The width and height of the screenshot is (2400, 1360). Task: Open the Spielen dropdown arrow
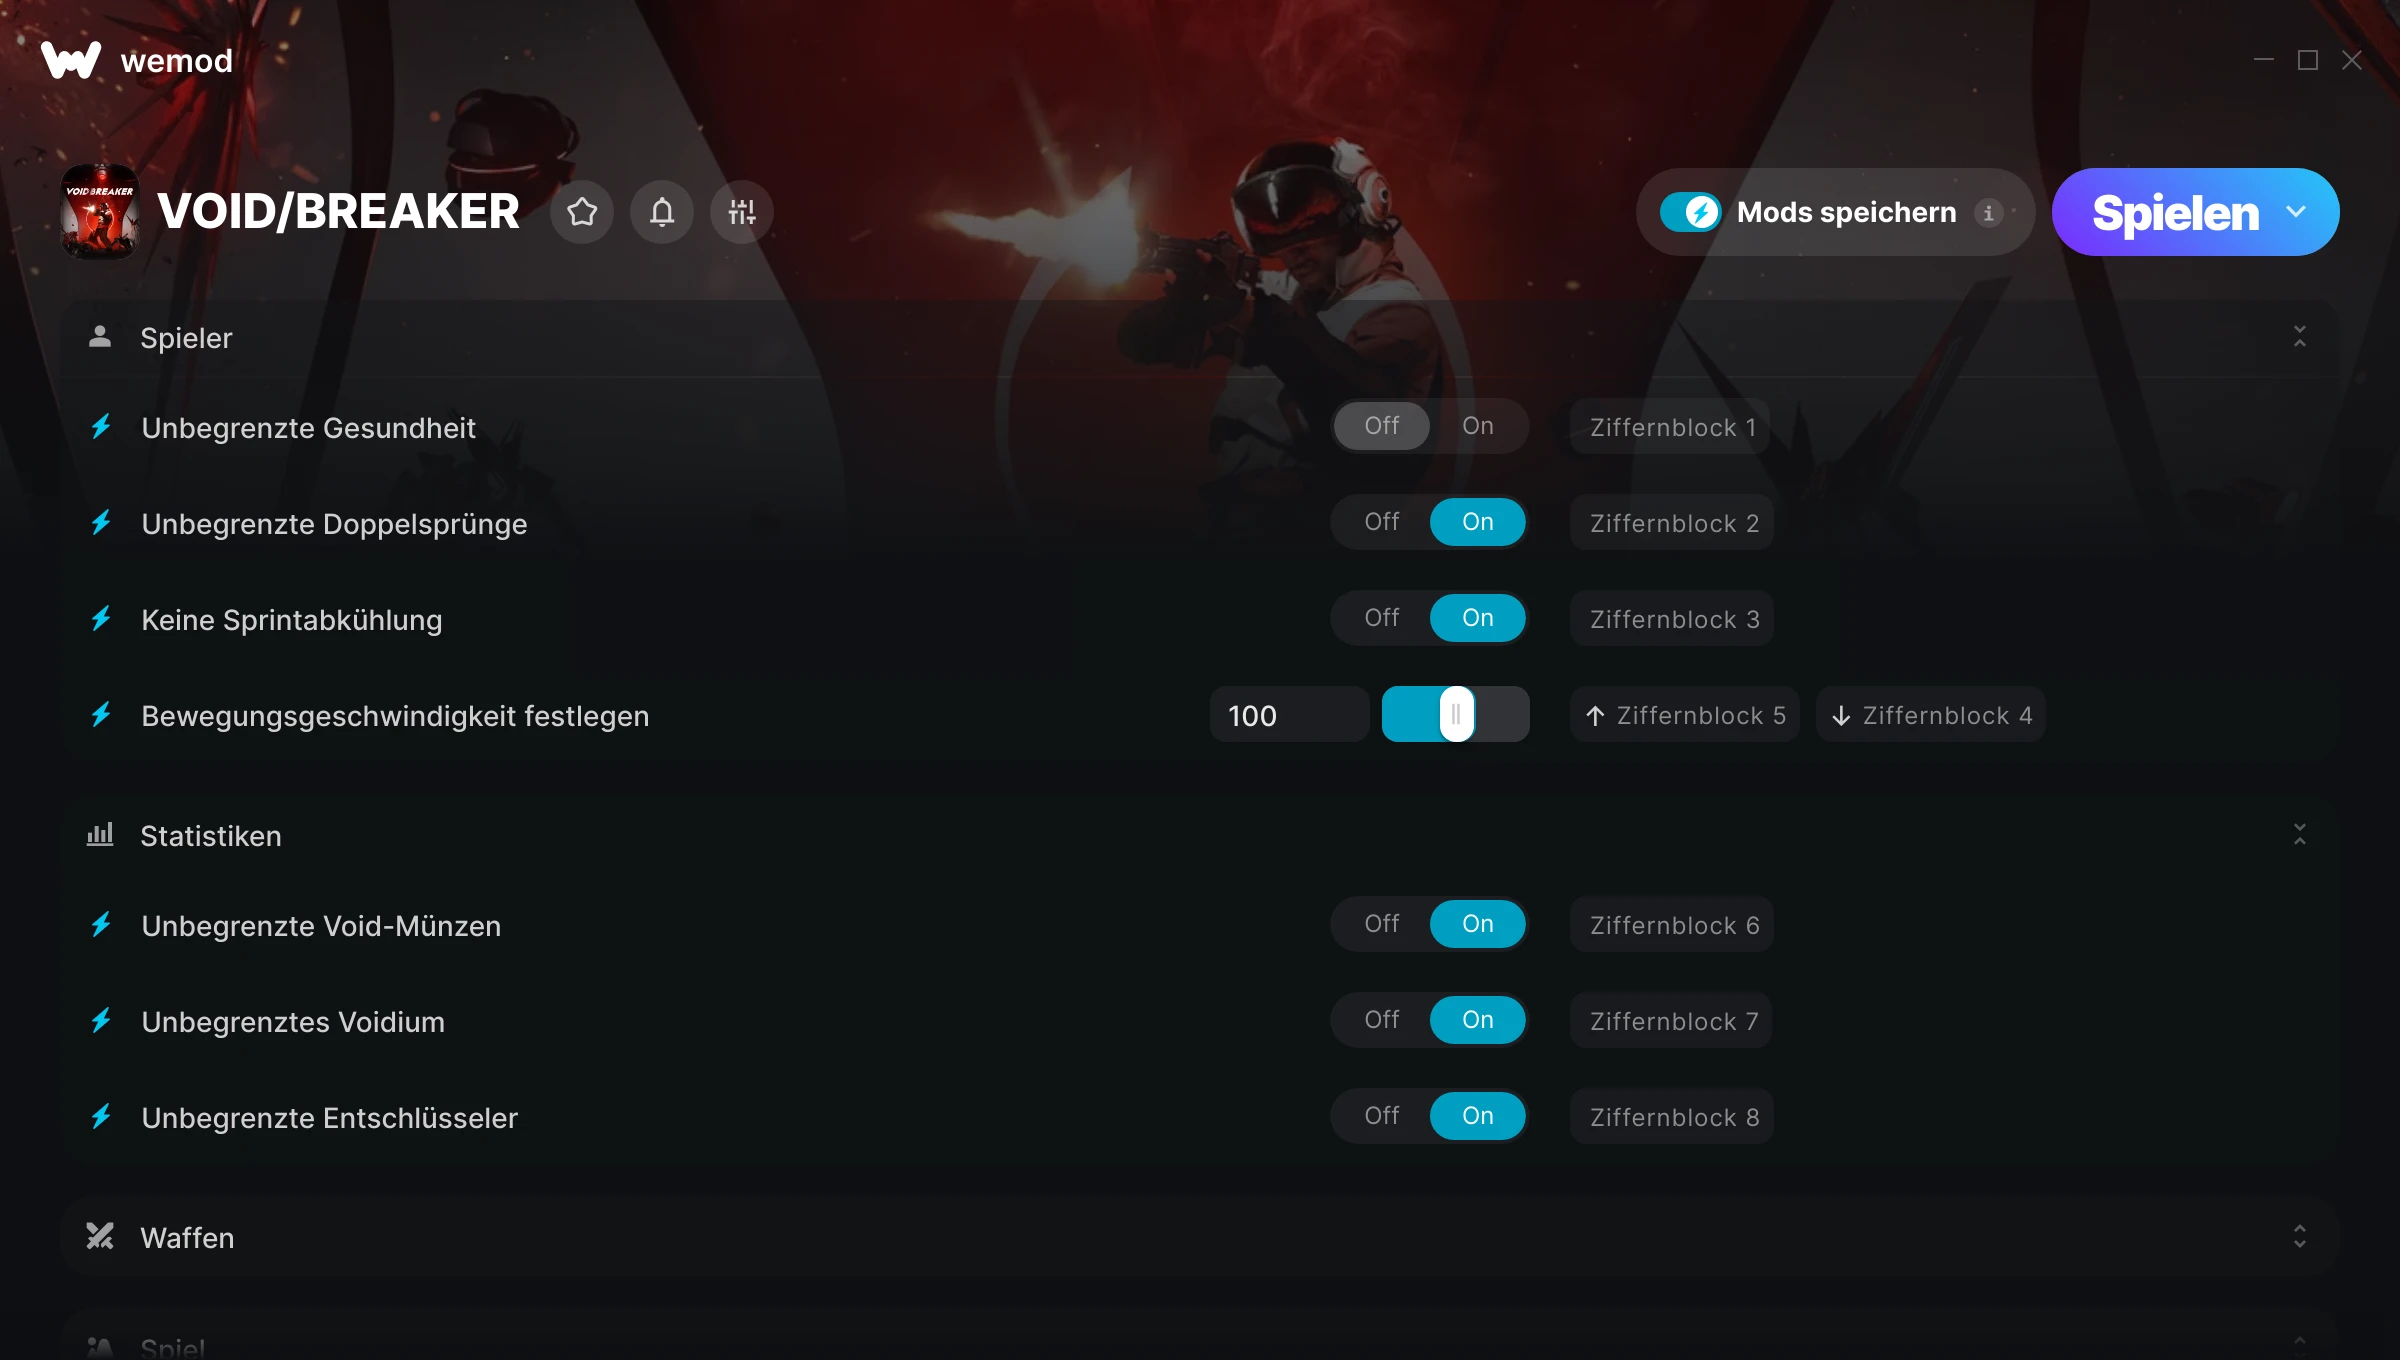pos(2296,212)
